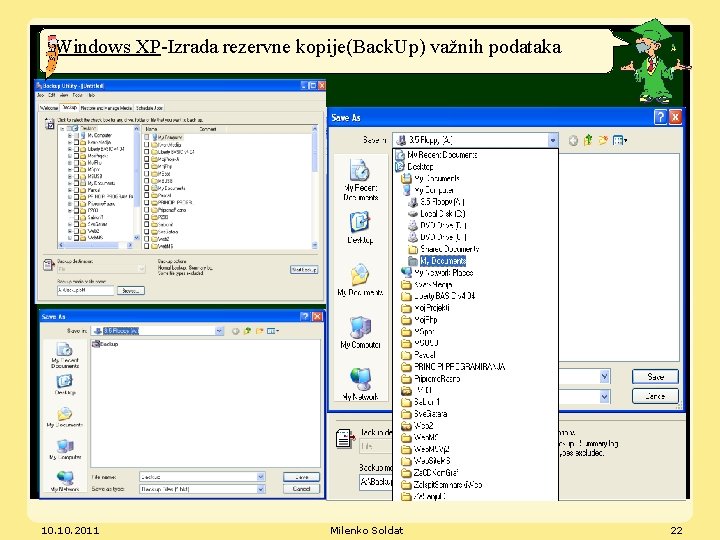Viewport: 720px width, 540px height.
Task: Click vertical scrollbar of Backup Utility Name list
Action: (x=315, y=187)
